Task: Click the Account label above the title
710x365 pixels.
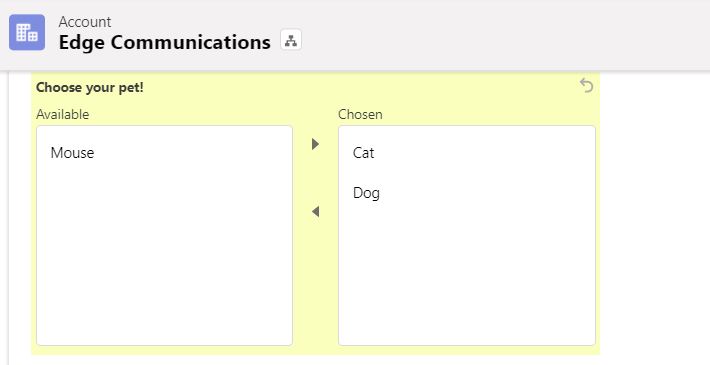Action: click(85, 22)
